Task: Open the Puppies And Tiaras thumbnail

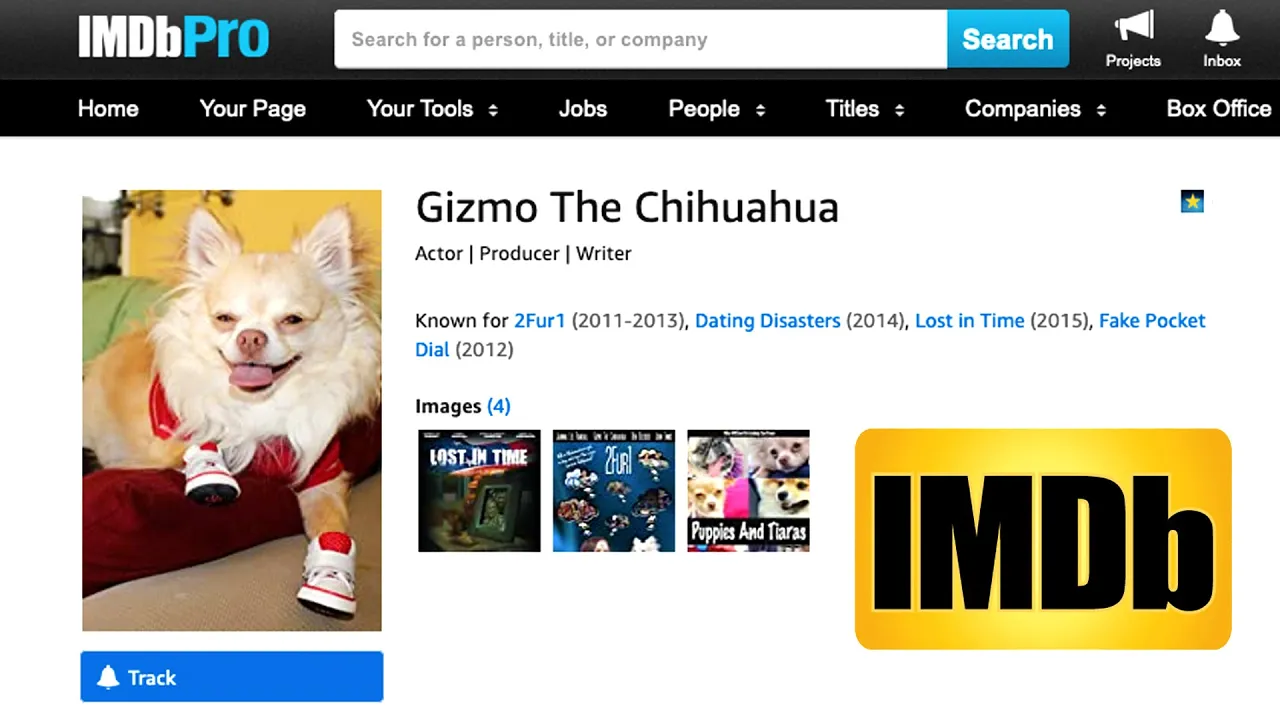Action: tap(748, 491)
